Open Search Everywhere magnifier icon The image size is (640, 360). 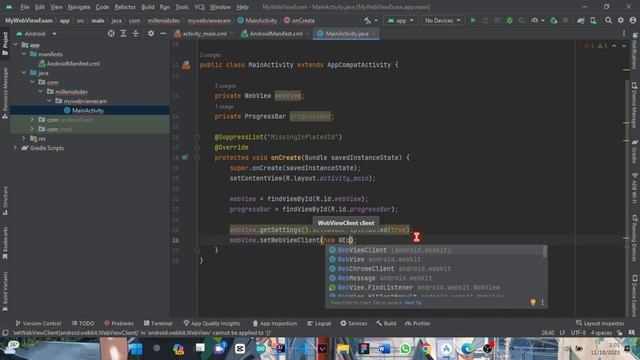point(608,20)
